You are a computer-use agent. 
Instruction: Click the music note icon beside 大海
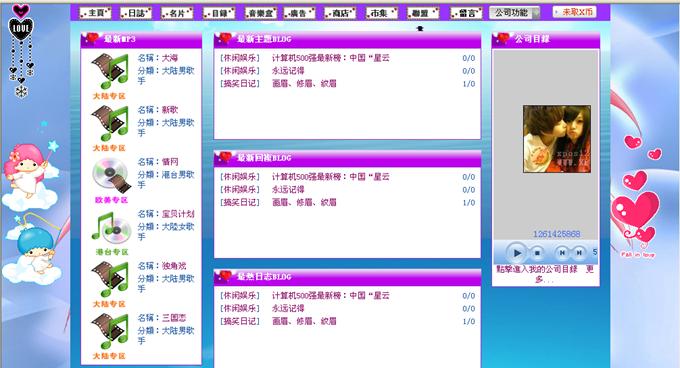[110, 71]
